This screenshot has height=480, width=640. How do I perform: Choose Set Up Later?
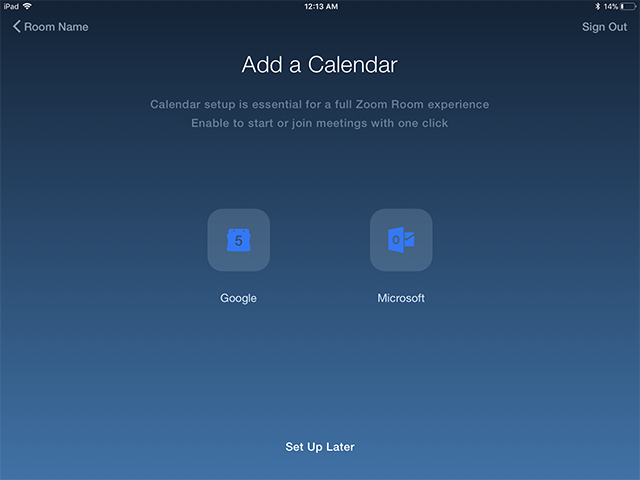(320, 447)
